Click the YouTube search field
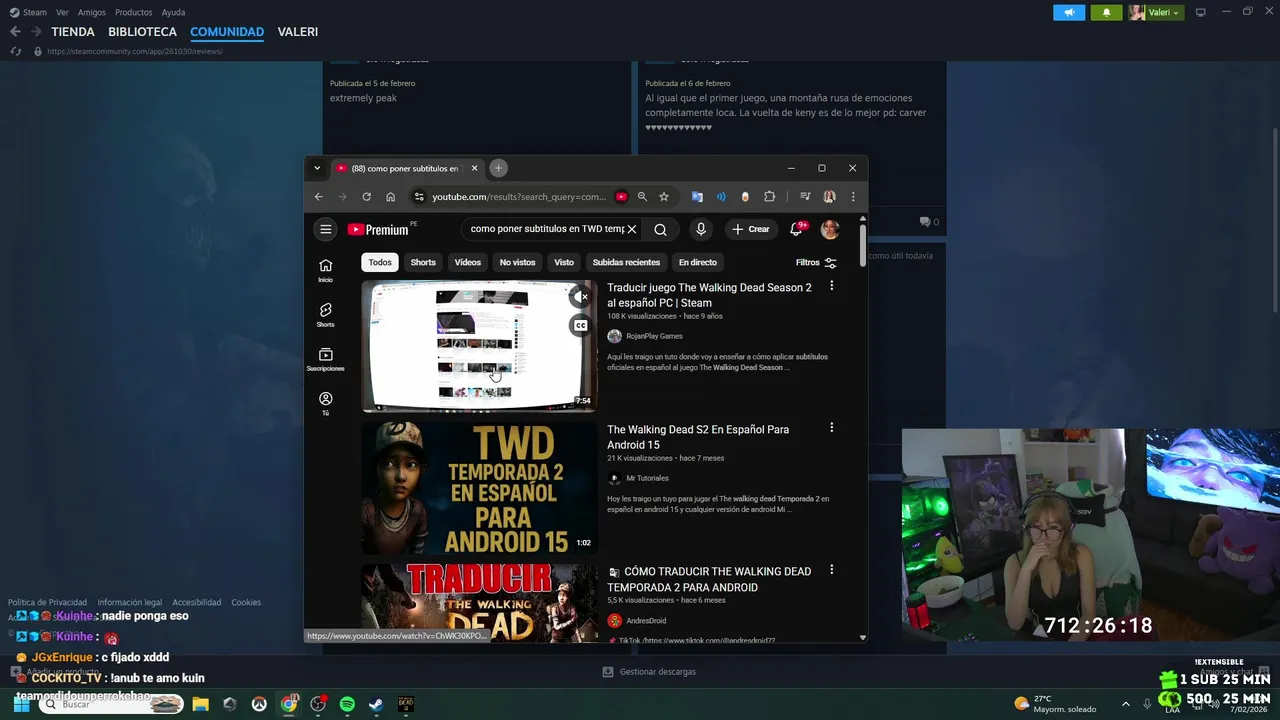 click(x=547, y=229)
